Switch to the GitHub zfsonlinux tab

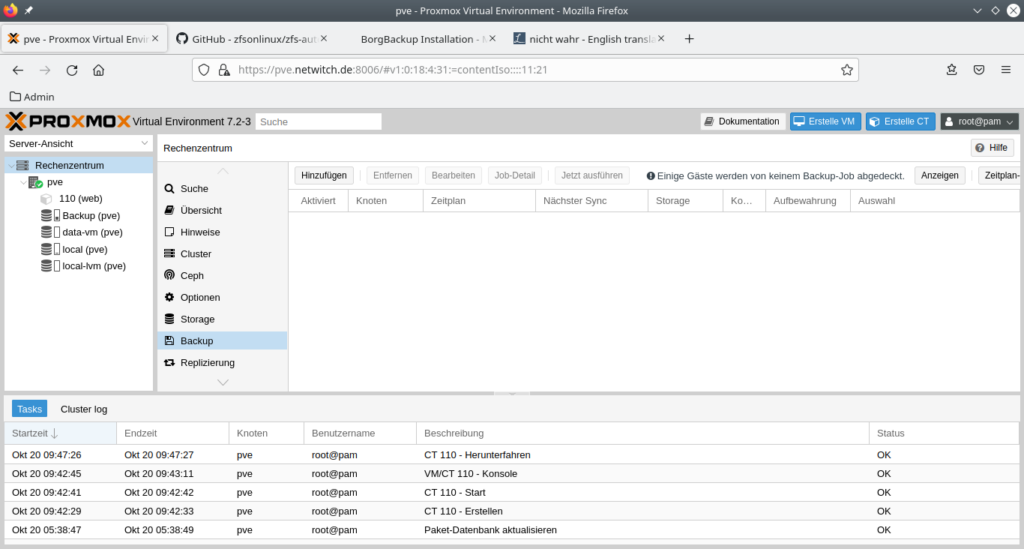pyautogui.click(x=251, y=39)
